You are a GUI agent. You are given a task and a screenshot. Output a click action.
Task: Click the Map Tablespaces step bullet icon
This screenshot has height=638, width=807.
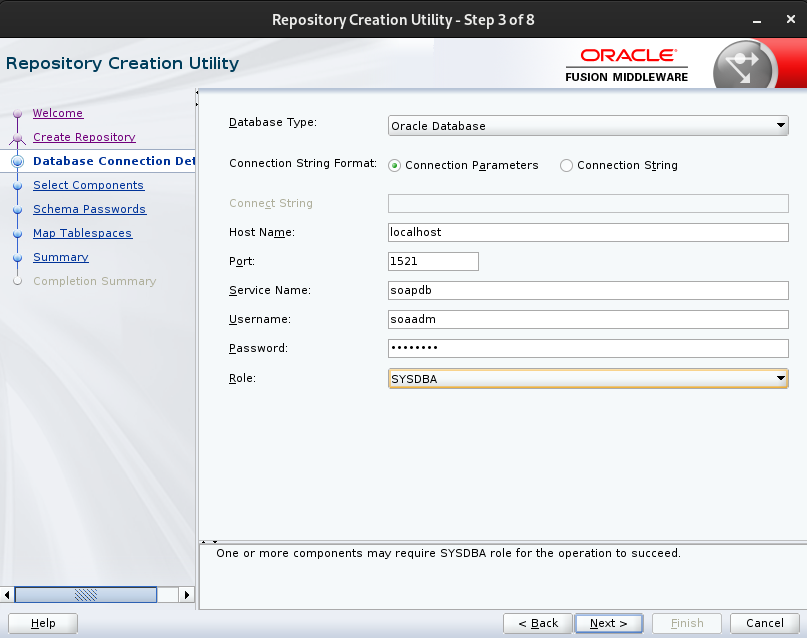[x=17, y=234]
